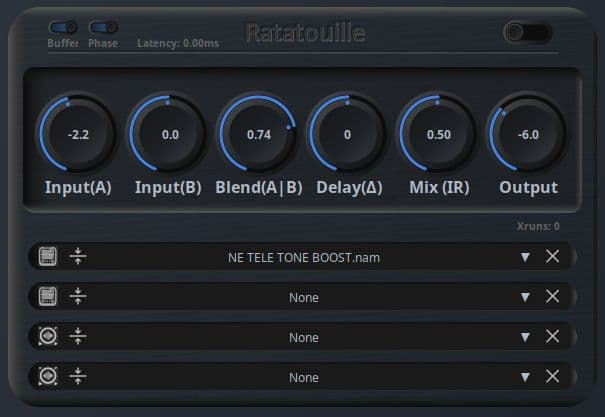This screenshot has width=605, height=417.
Task: Click the Blend(A|B) knob showing 0.74
Action: point(258,134)
